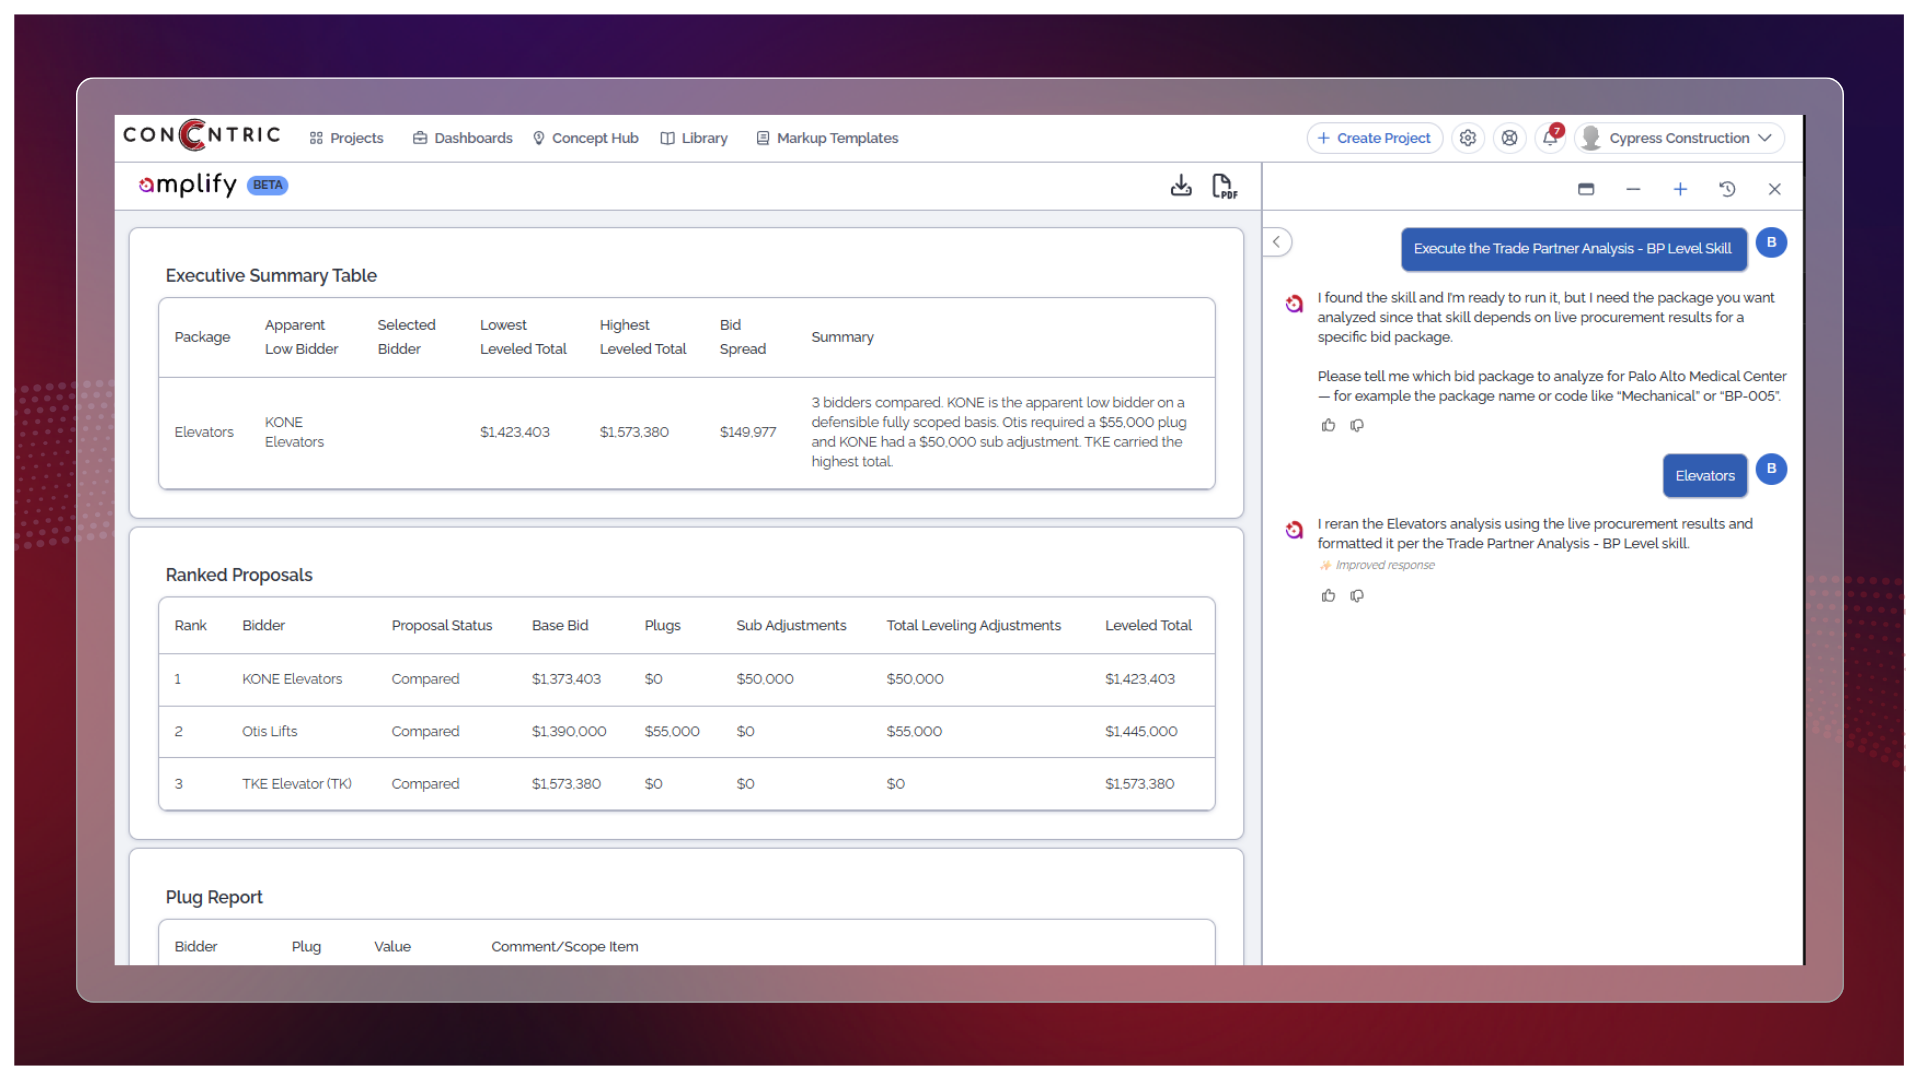1920x1080 pixels.
Task: Open the Projects menu item
Action: 346,138
